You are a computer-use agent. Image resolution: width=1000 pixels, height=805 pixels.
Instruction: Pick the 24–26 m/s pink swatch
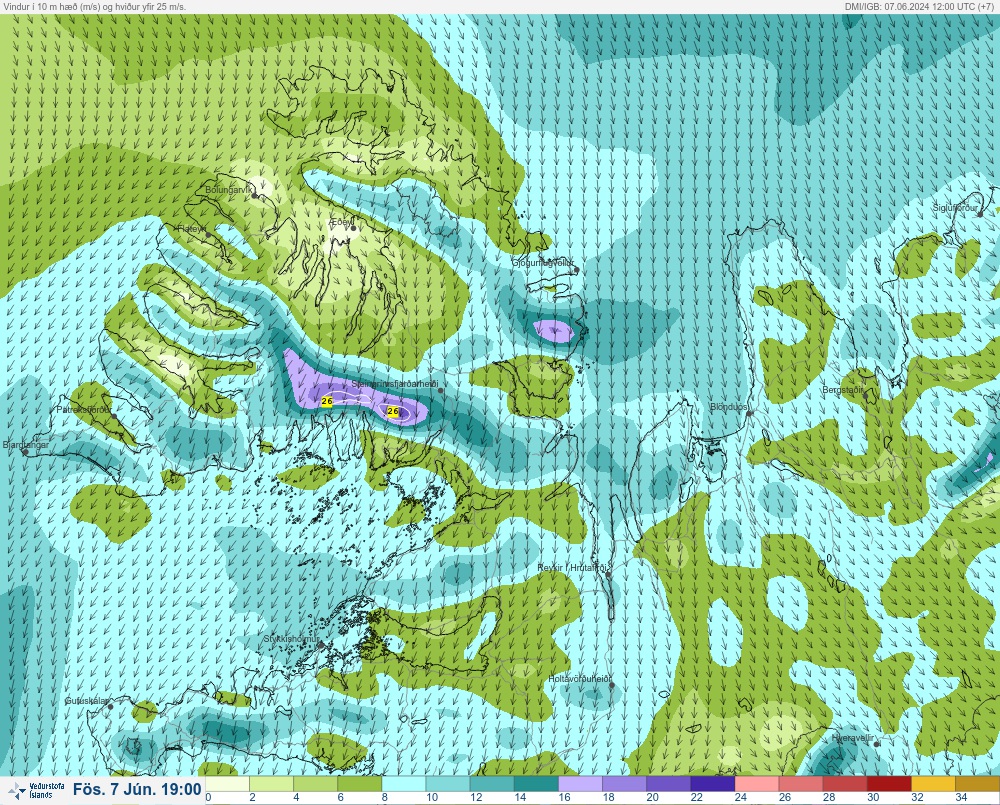click(x=757, y=783)
